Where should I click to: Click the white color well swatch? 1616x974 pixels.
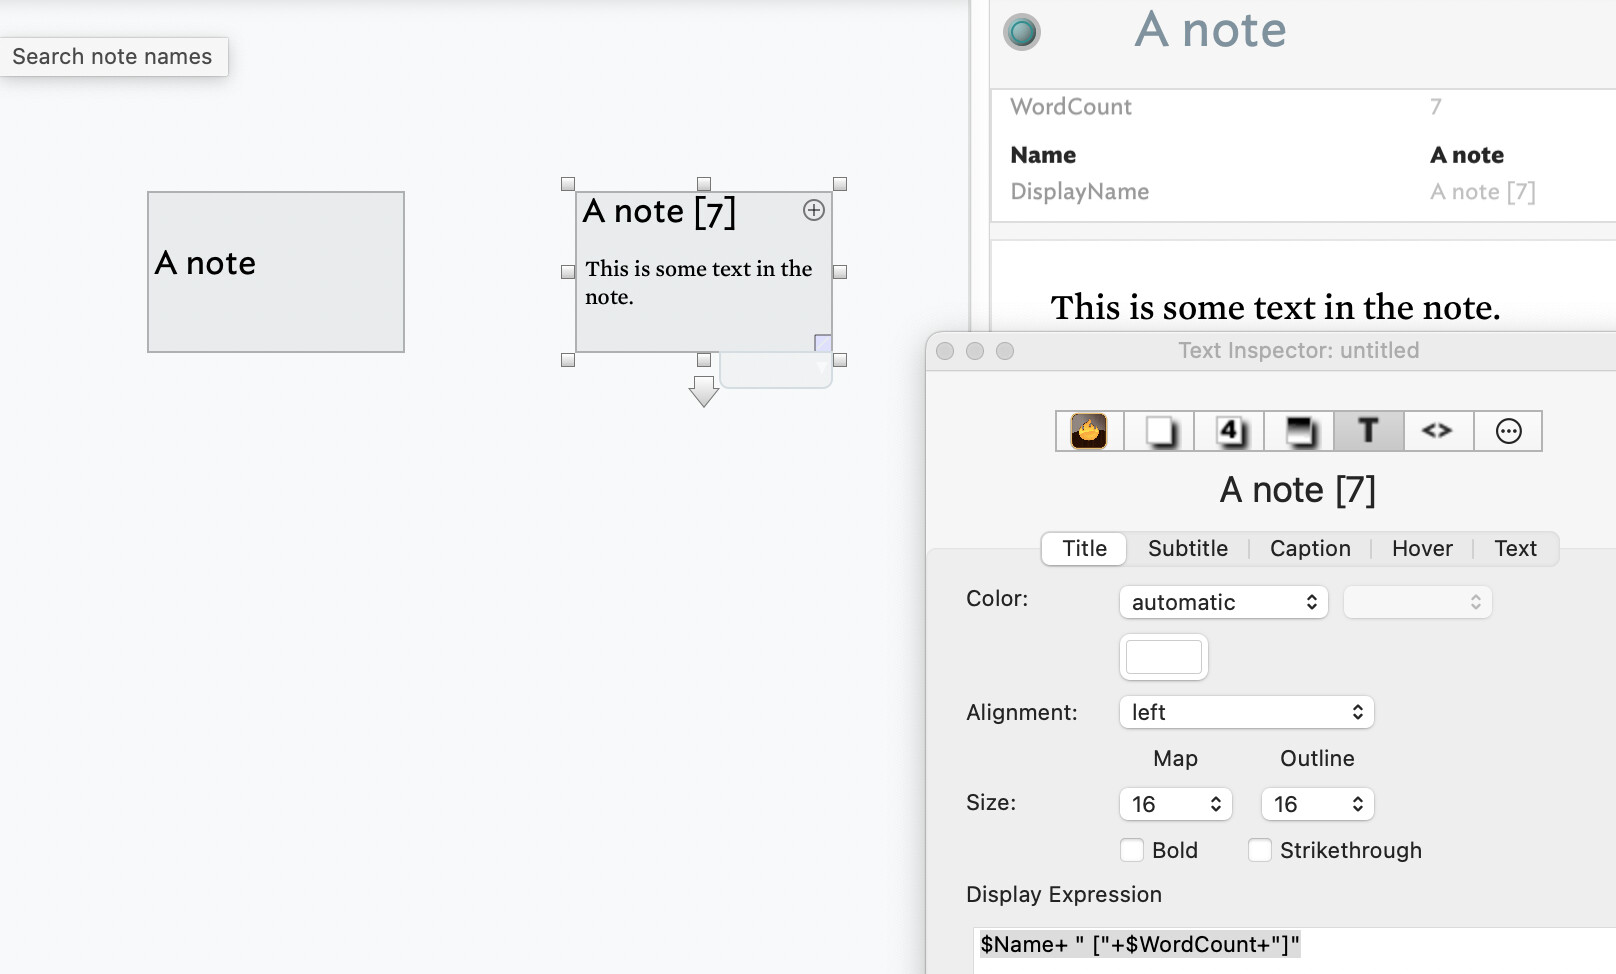click(1164, 657)
